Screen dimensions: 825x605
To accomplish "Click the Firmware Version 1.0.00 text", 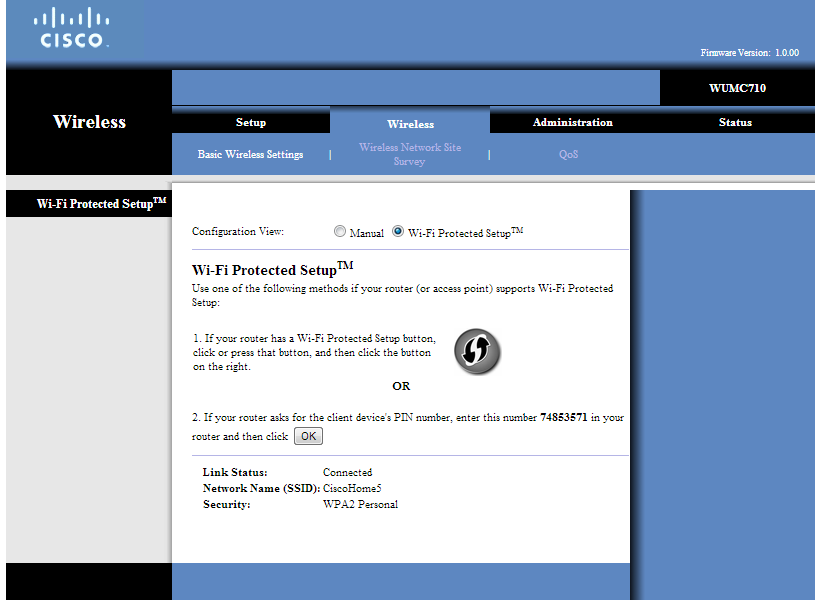I will point(749,53).
